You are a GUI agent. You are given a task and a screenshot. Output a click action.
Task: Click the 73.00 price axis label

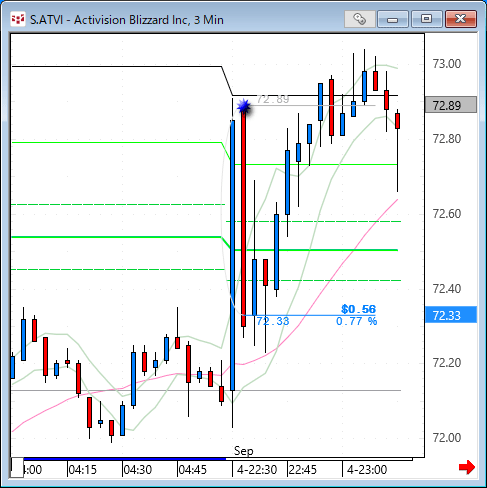[447, 63]
